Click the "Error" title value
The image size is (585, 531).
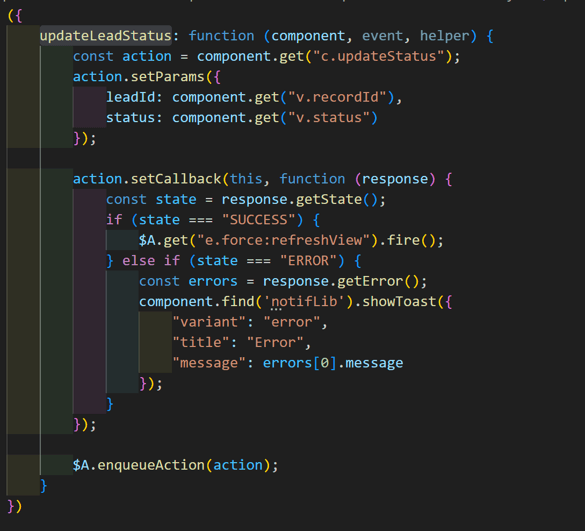(x=275, y=343)
